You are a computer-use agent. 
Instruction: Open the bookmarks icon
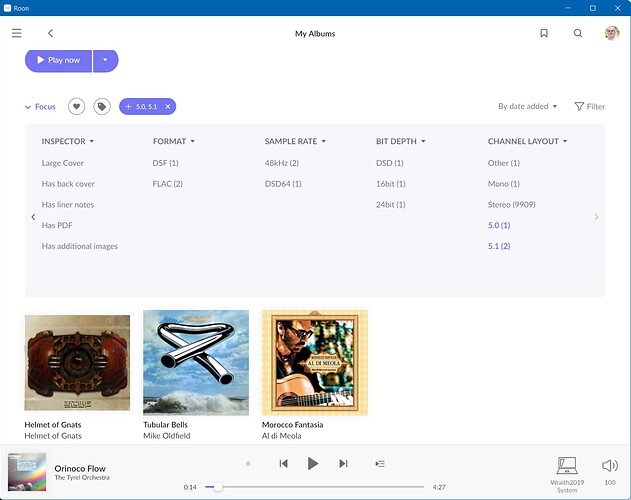coord(544,33)
